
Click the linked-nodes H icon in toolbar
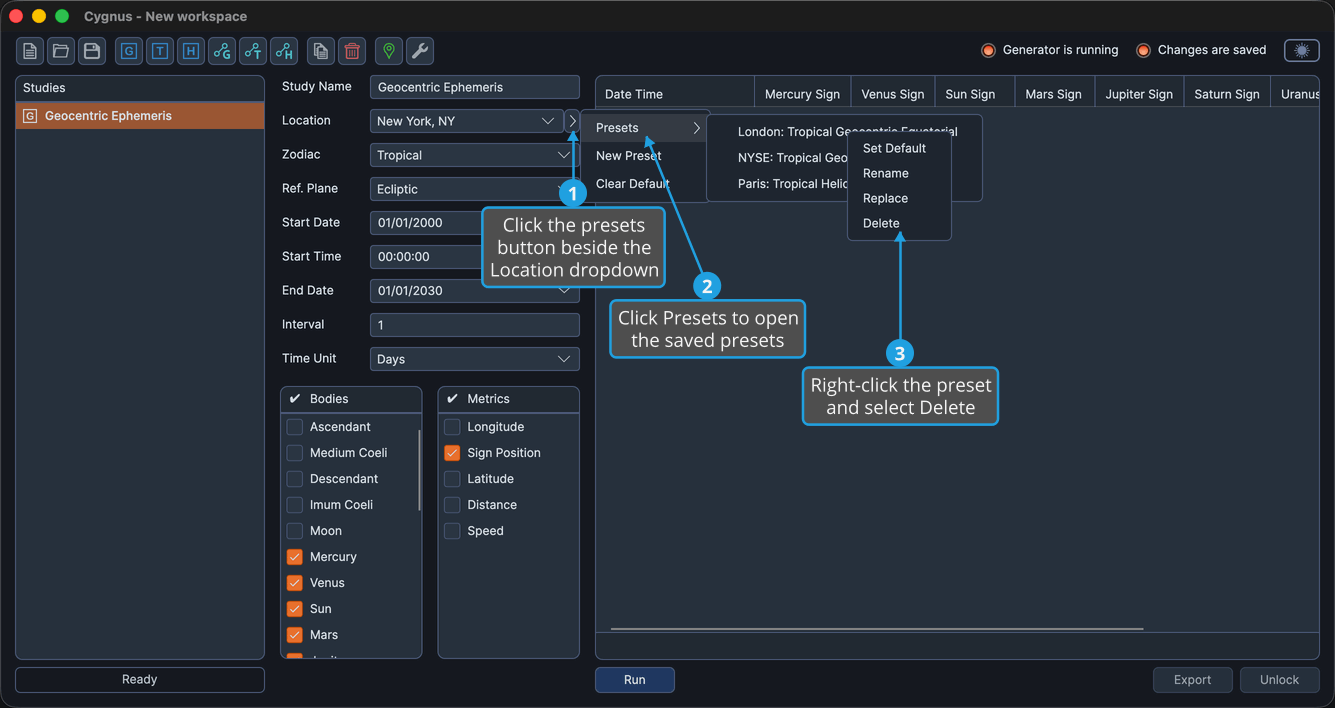[x=284, y=51]
